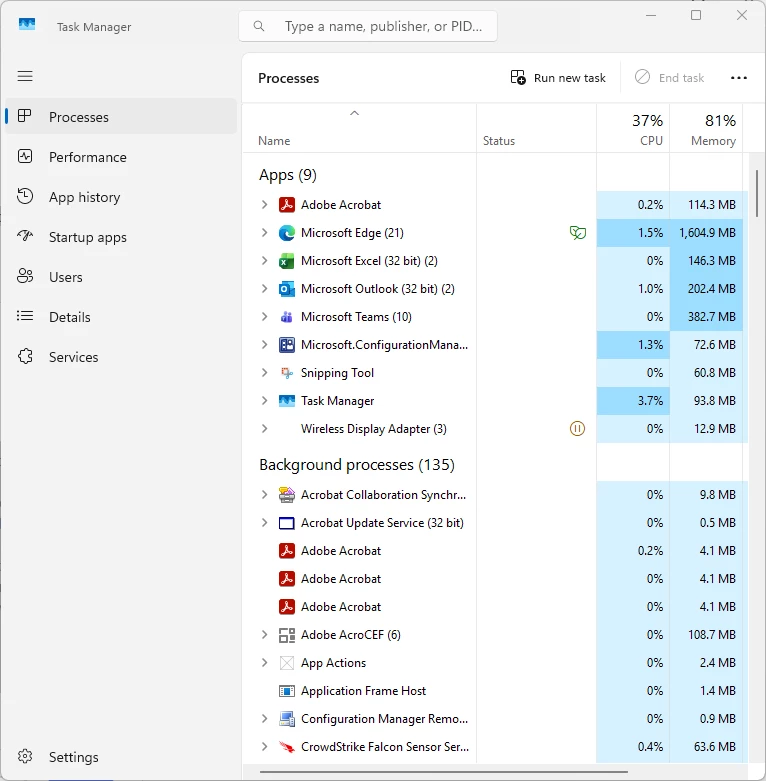The width and height of the screenshot is (766, 781).
Task: Expand the Wireless Display Adapter (3) group
Action: click(x=264, y=428)
